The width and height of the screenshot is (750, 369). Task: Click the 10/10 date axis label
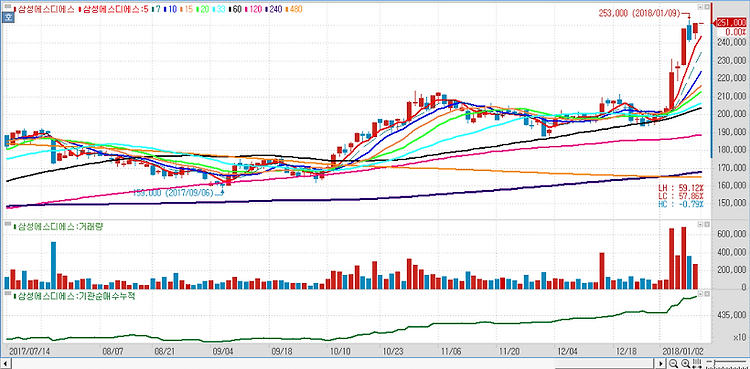(x=341, y=351)
